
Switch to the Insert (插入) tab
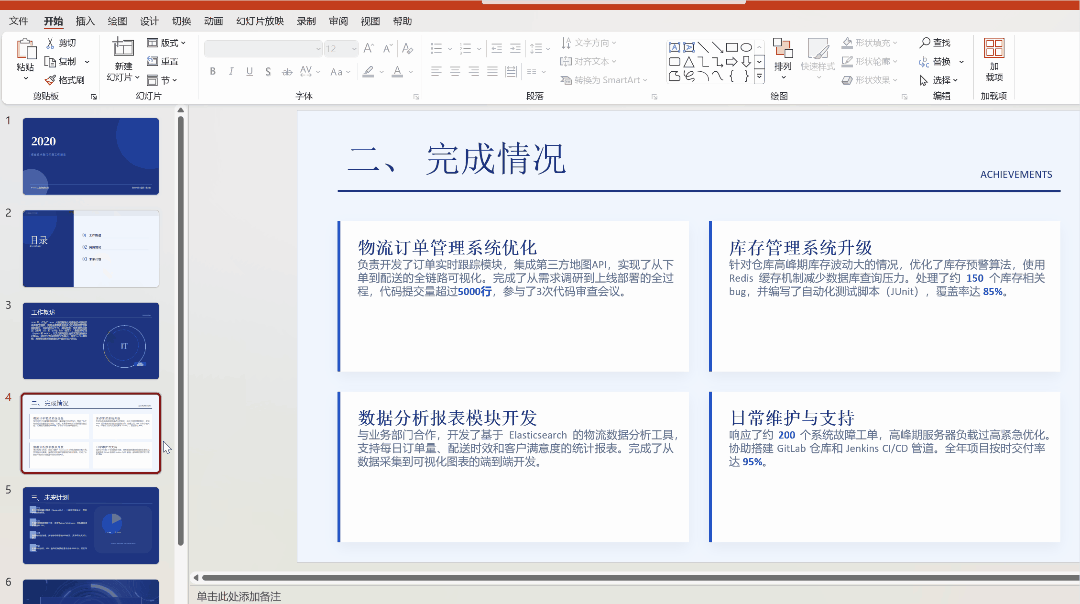click(86, 21)
